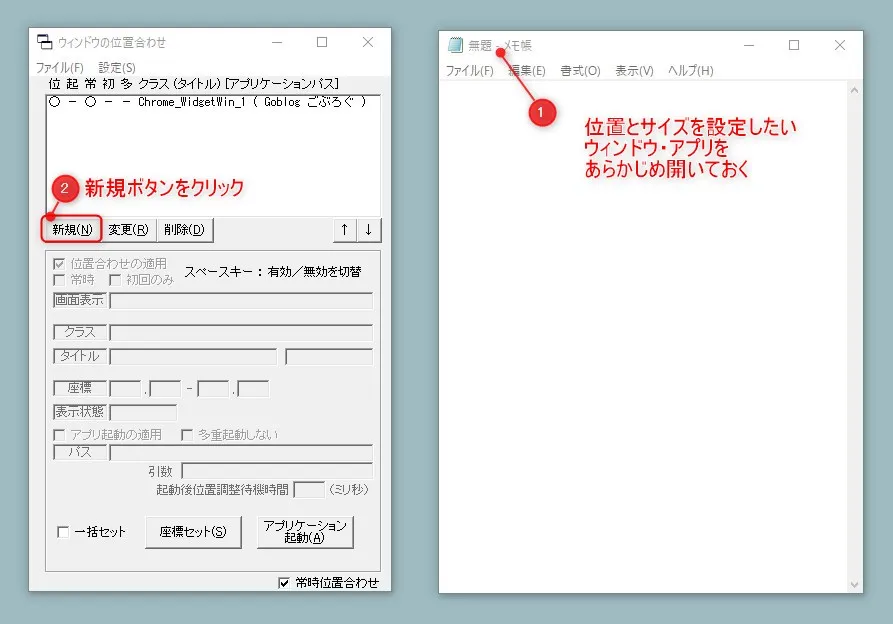Launch app via アプリケーション起動(A) button
Viewport: 893px width, 624px height.
tap(306, 531)
